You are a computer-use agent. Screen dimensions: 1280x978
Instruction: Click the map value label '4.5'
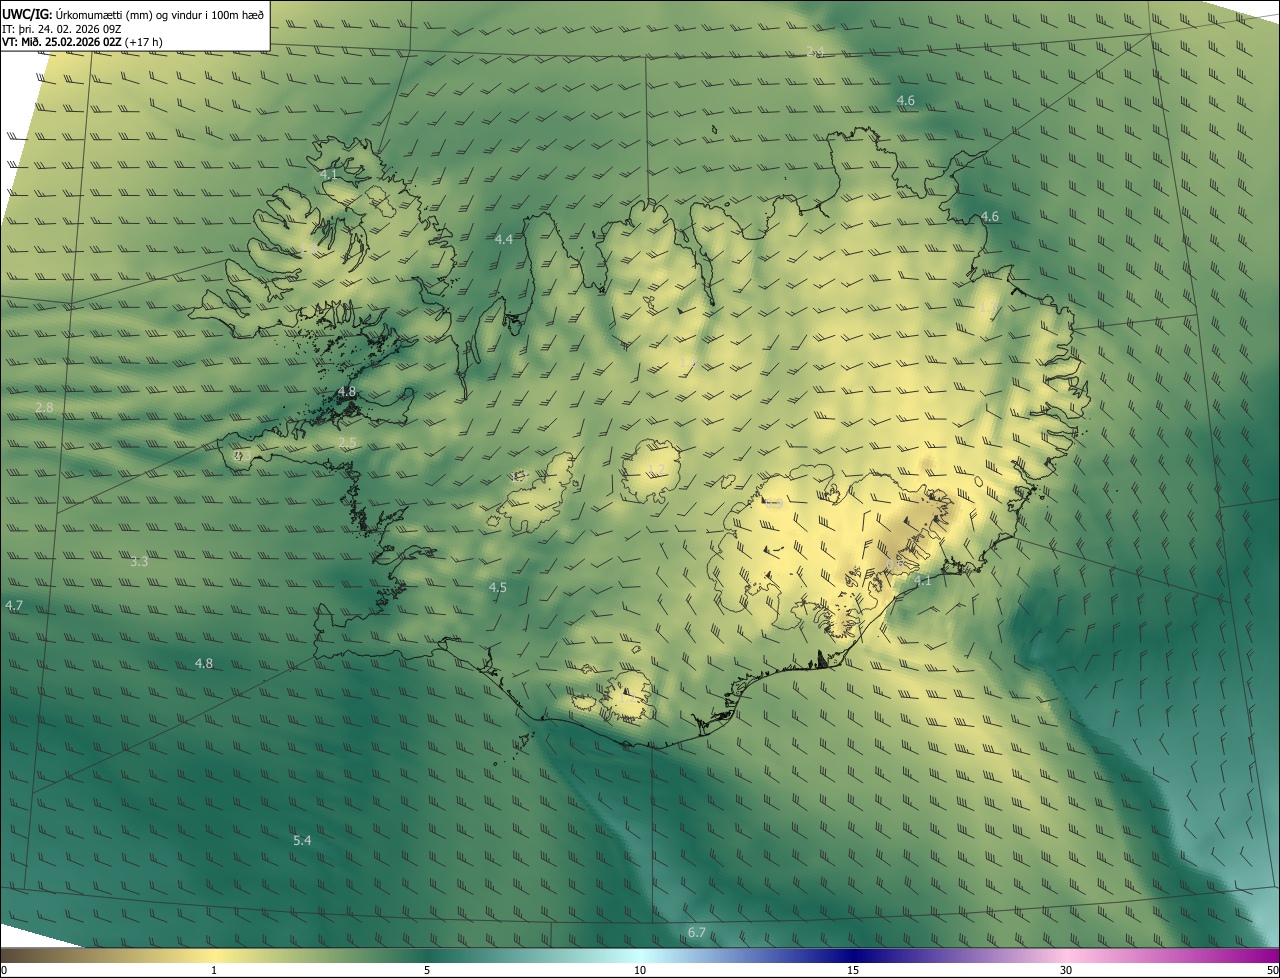click(x=498, y=587)
